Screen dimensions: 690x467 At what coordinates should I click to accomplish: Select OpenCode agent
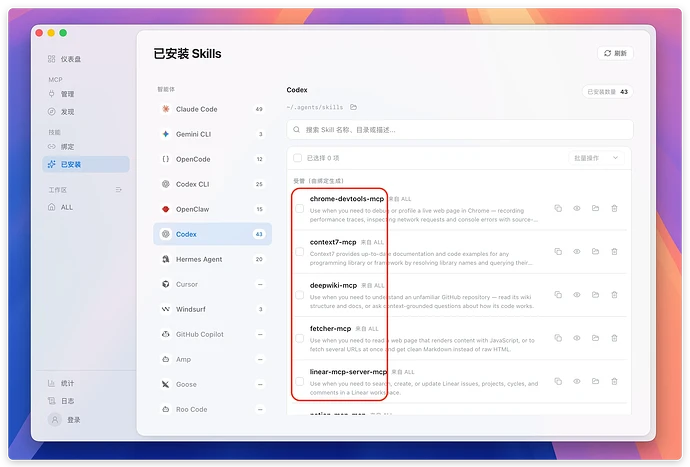(x=213, y=159)
